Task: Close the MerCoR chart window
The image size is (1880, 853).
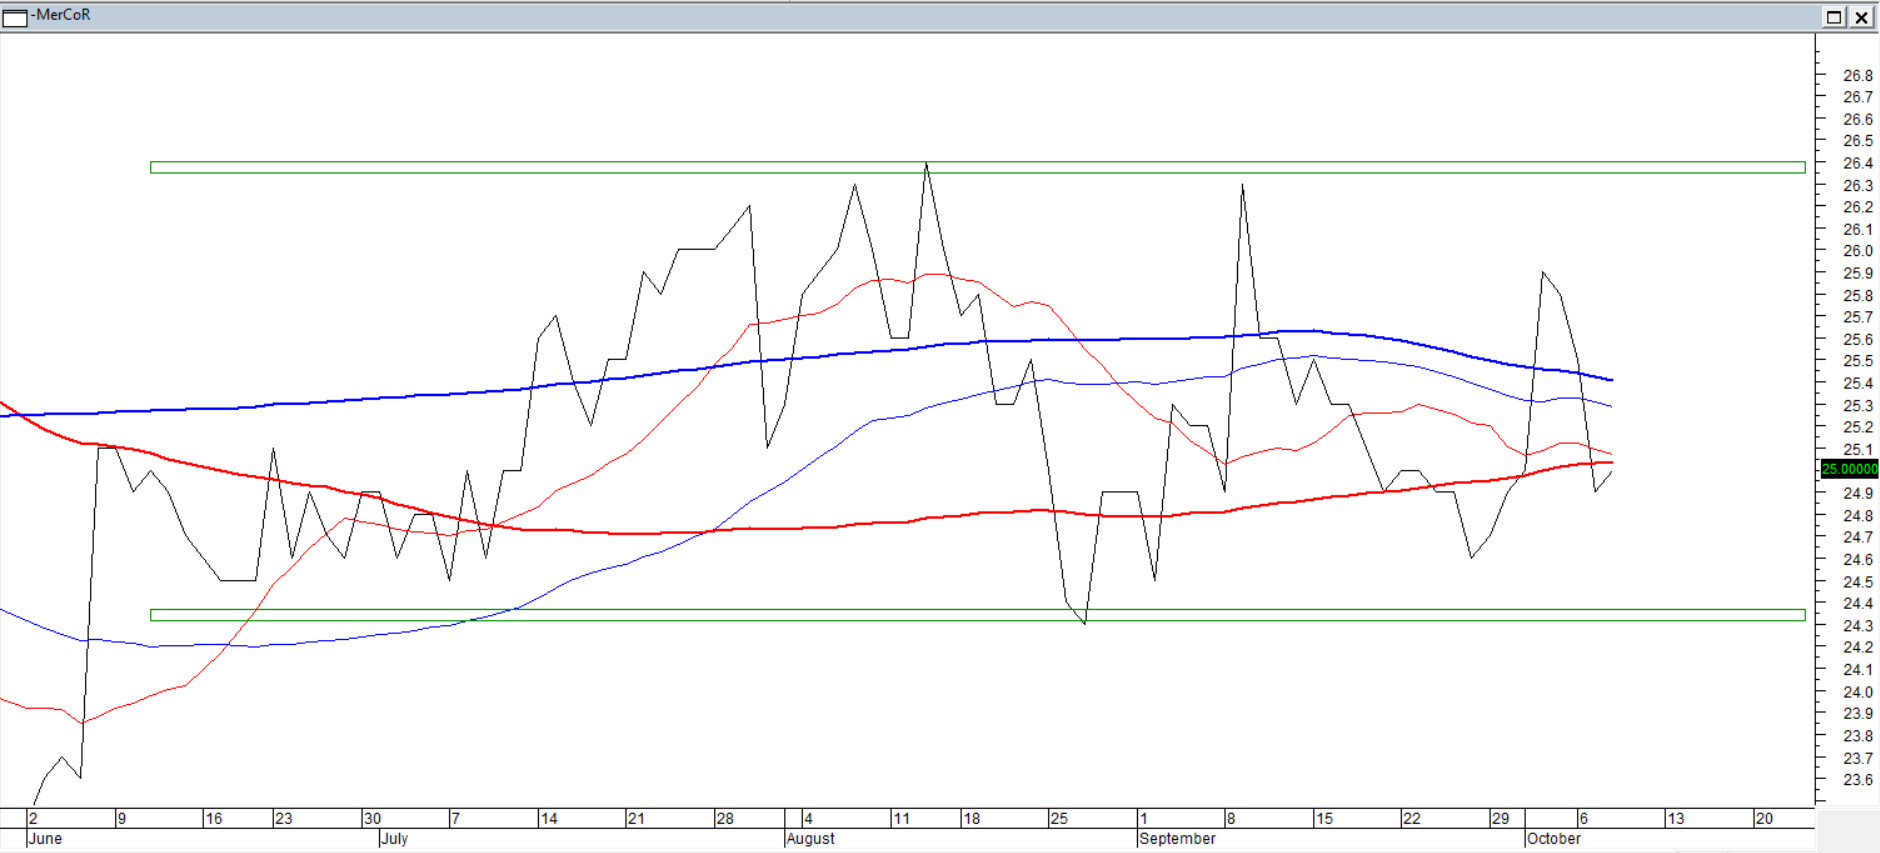Action: coord(1861,17)
